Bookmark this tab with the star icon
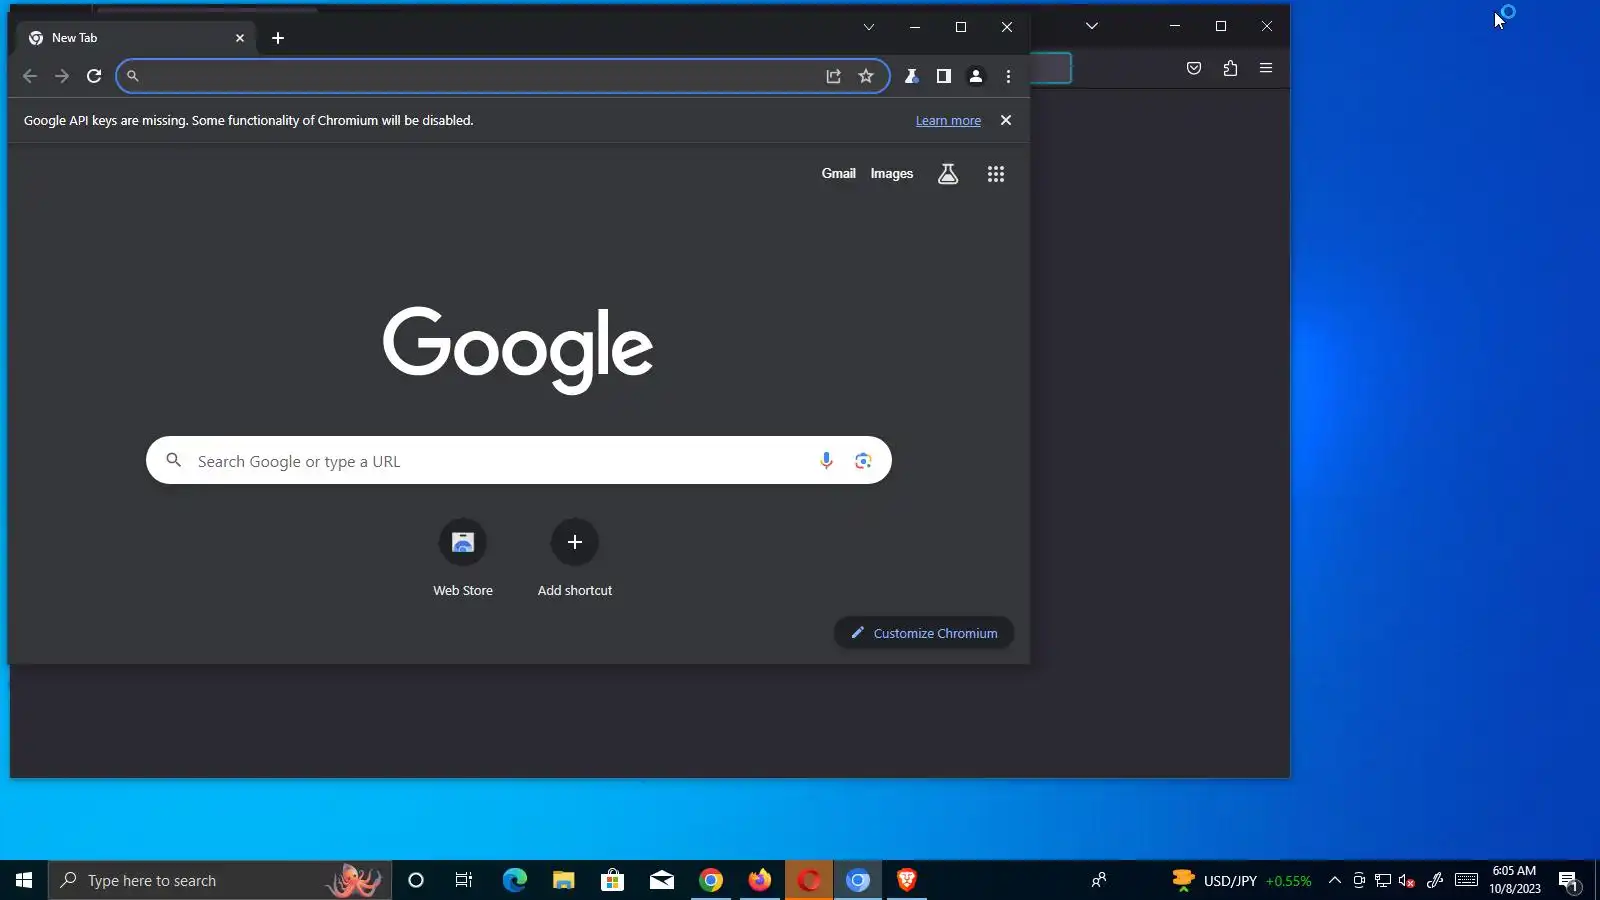1600x900 pixels. click(866, 76)
